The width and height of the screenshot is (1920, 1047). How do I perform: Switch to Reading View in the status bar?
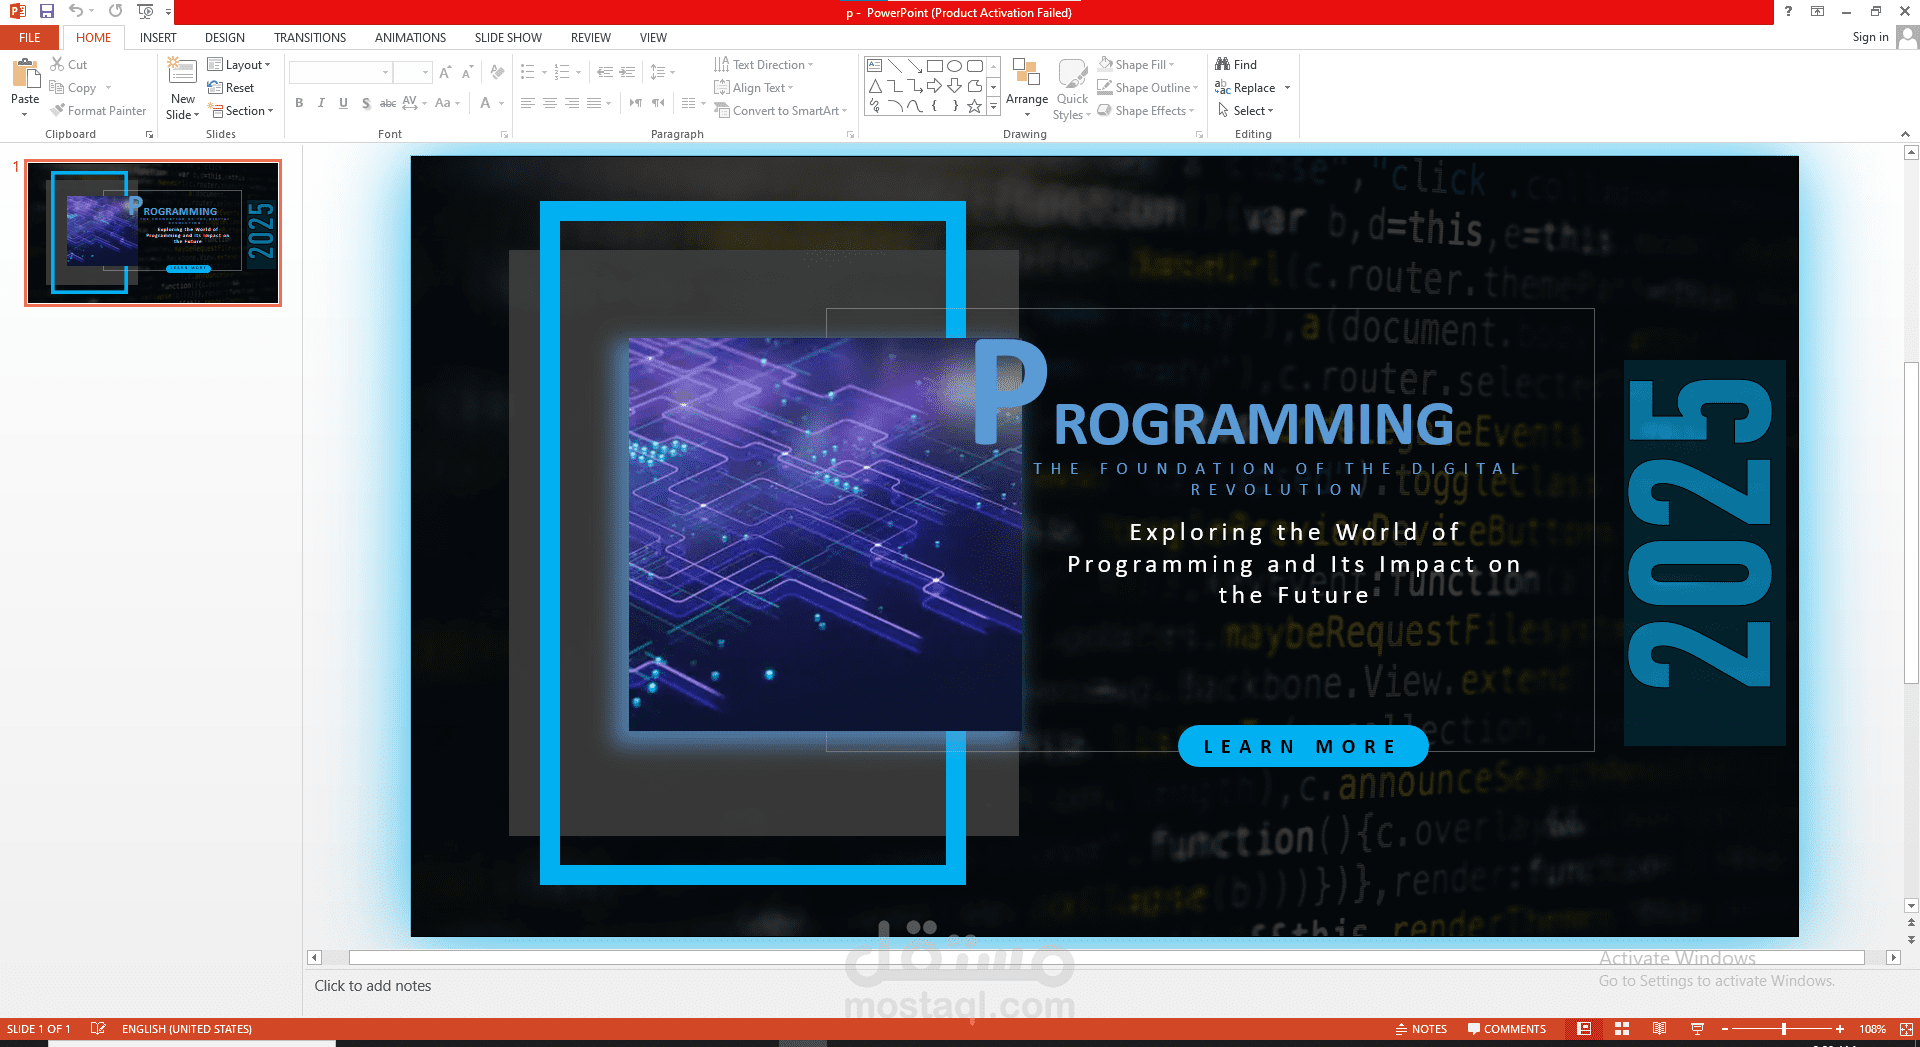tap(1659, 1029)
